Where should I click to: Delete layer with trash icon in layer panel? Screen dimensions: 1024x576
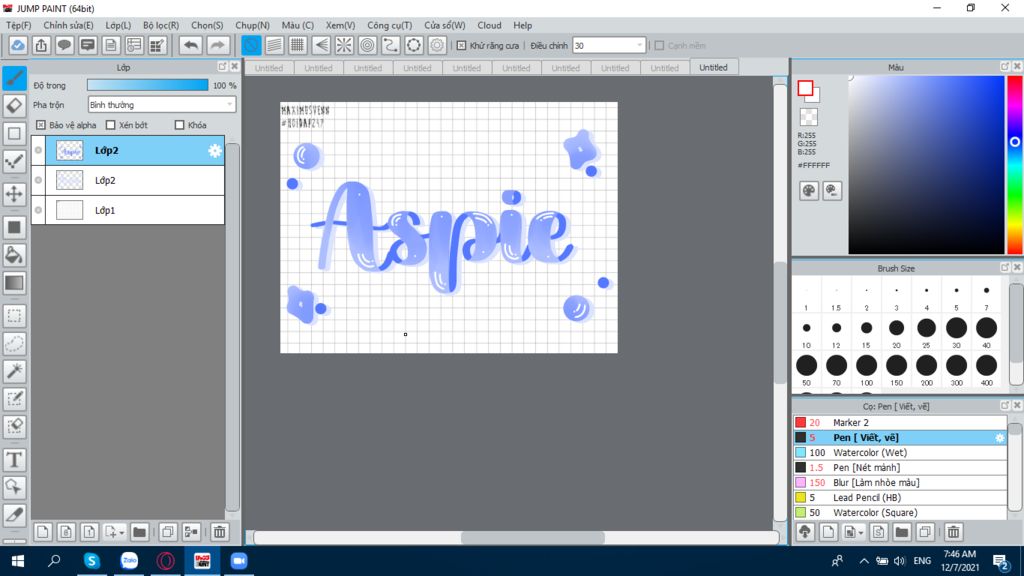pos(219,532)
